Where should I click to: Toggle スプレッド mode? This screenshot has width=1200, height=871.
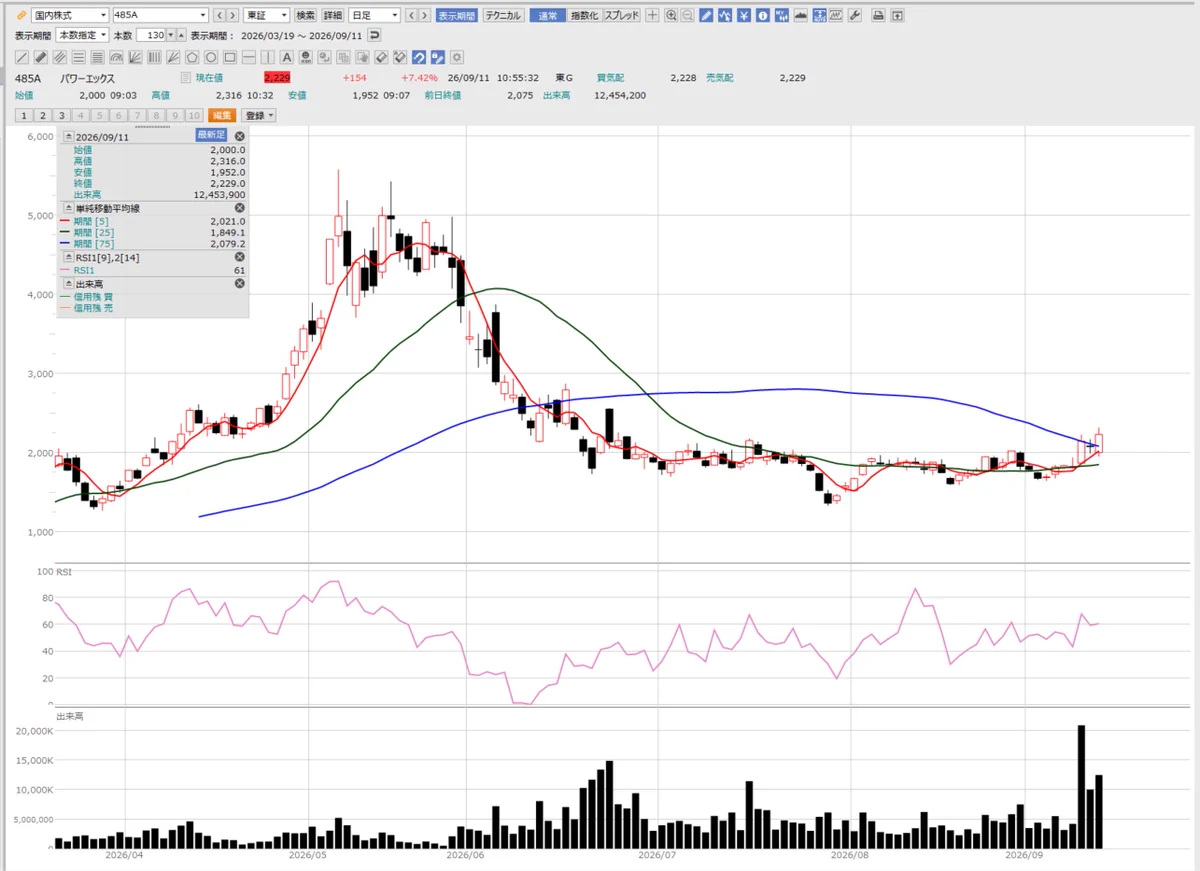pos(621,16)
